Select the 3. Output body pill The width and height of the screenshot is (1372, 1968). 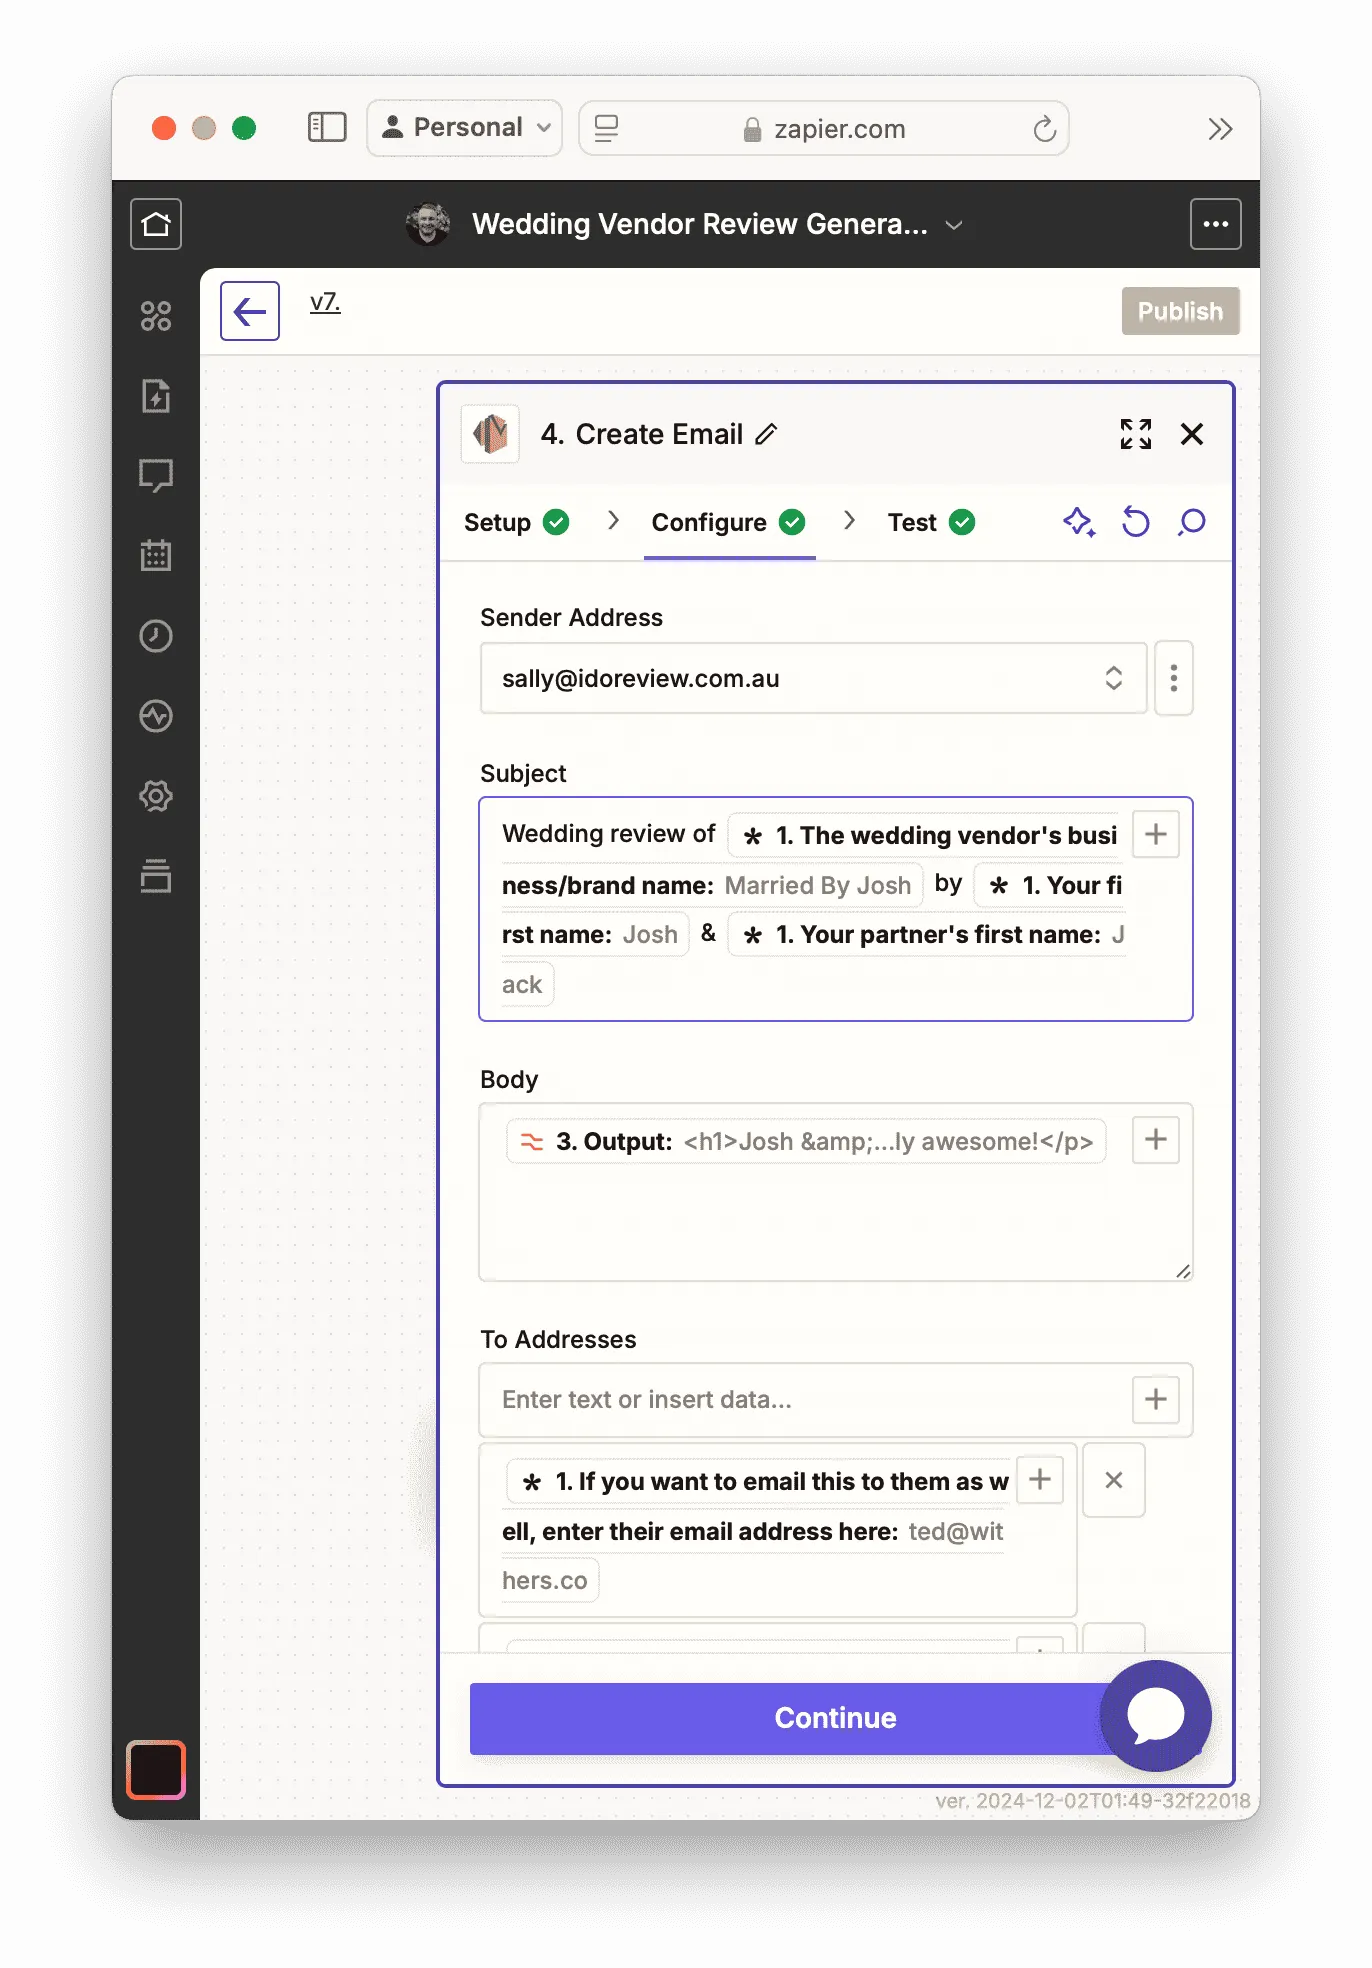pyautogui.click(x=806, y=1141)
